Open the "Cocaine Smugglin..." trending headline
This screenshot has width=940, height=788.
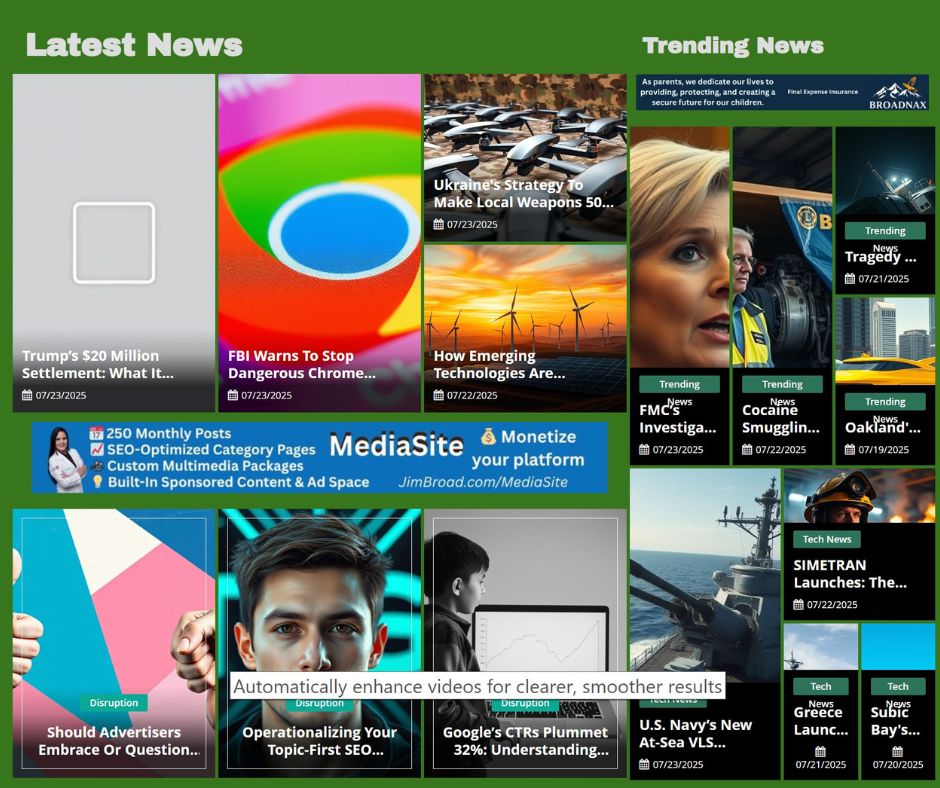pyautogui.click(x=781, y=419)
